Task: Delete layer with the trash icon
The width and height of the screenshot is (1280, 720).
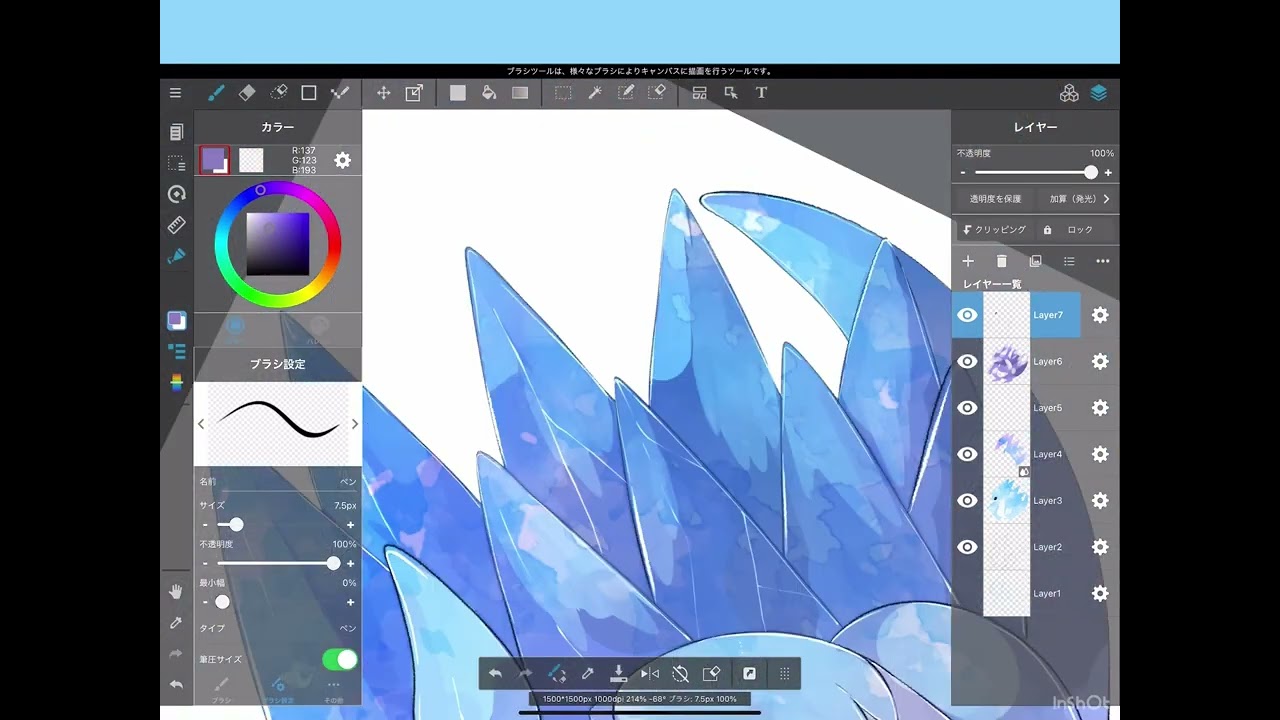Action: click(x=1001, y=261)
